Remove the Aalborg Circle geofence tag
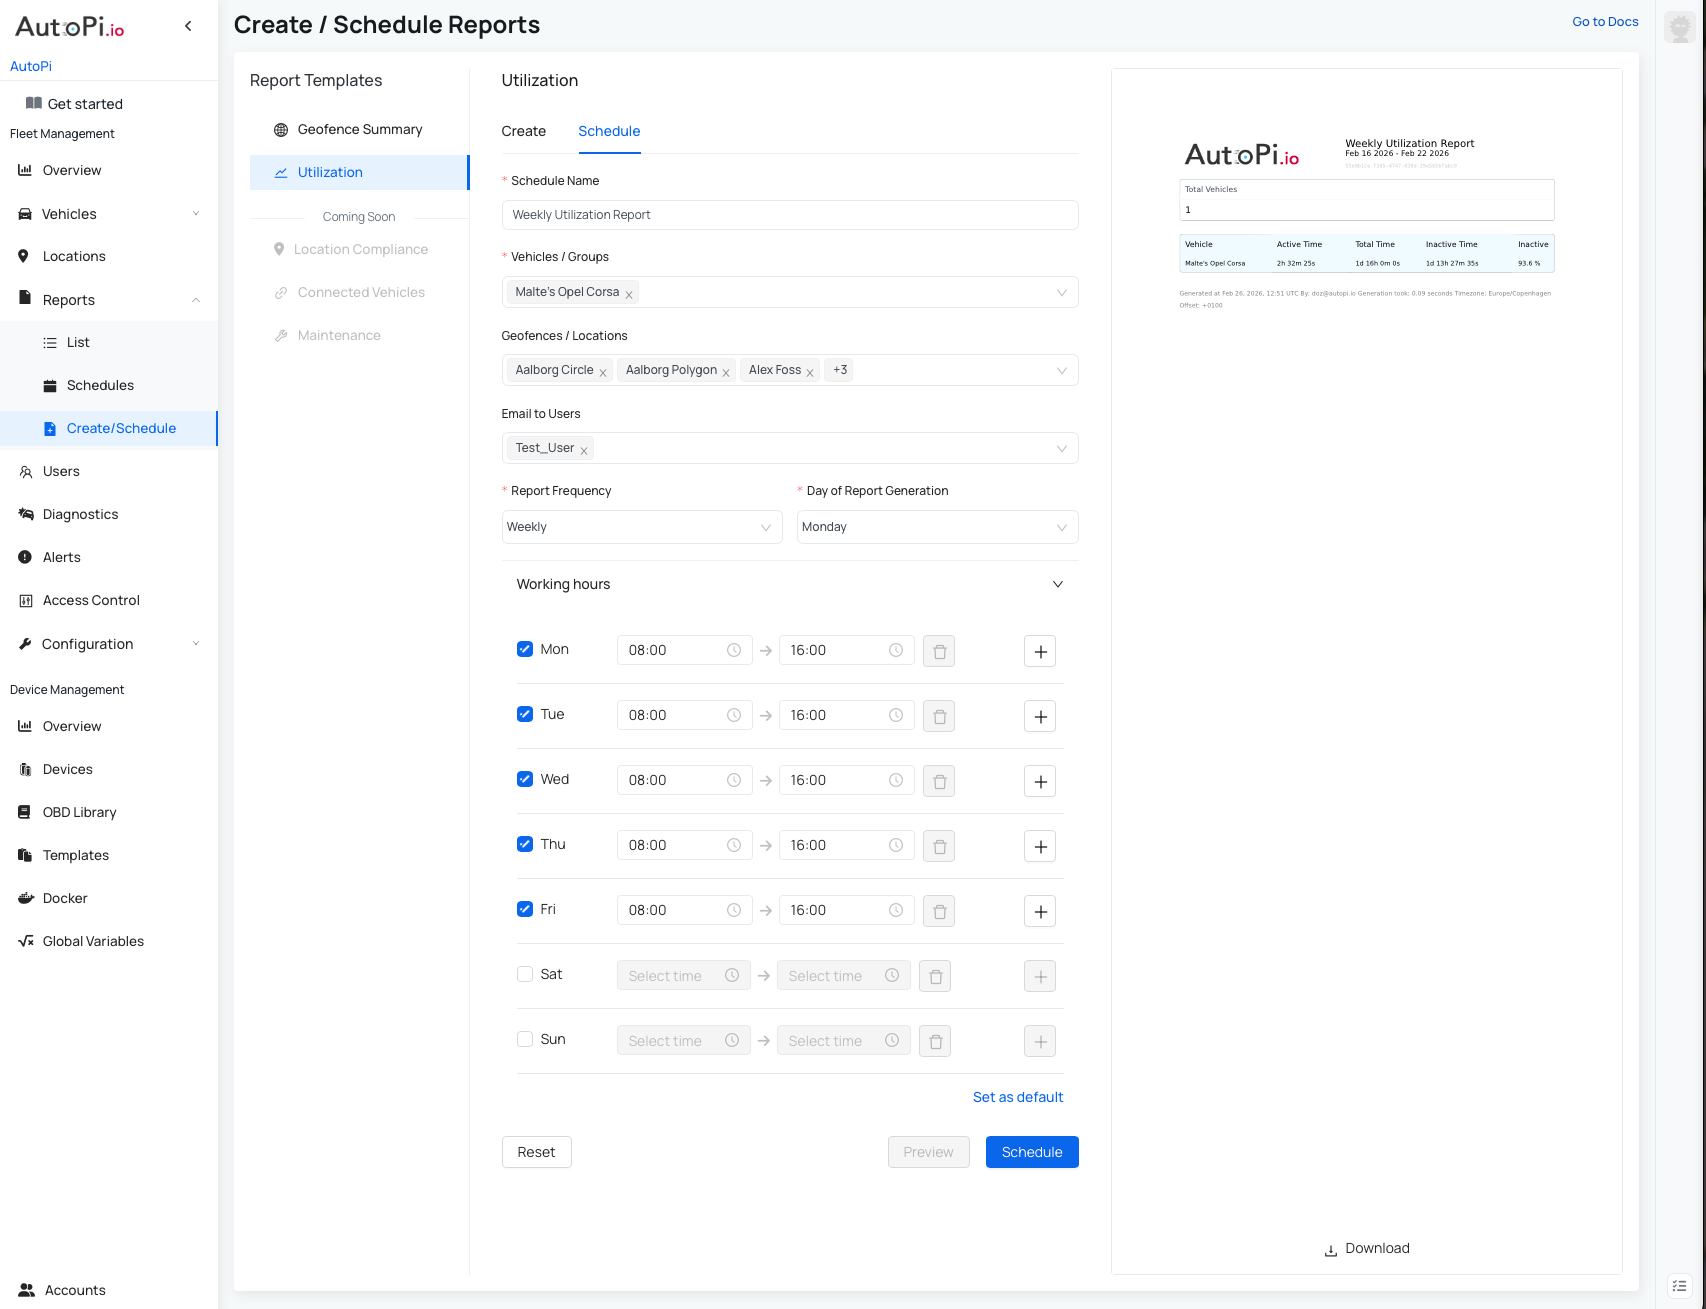Screen dimensions: 1706x1309 603,372
